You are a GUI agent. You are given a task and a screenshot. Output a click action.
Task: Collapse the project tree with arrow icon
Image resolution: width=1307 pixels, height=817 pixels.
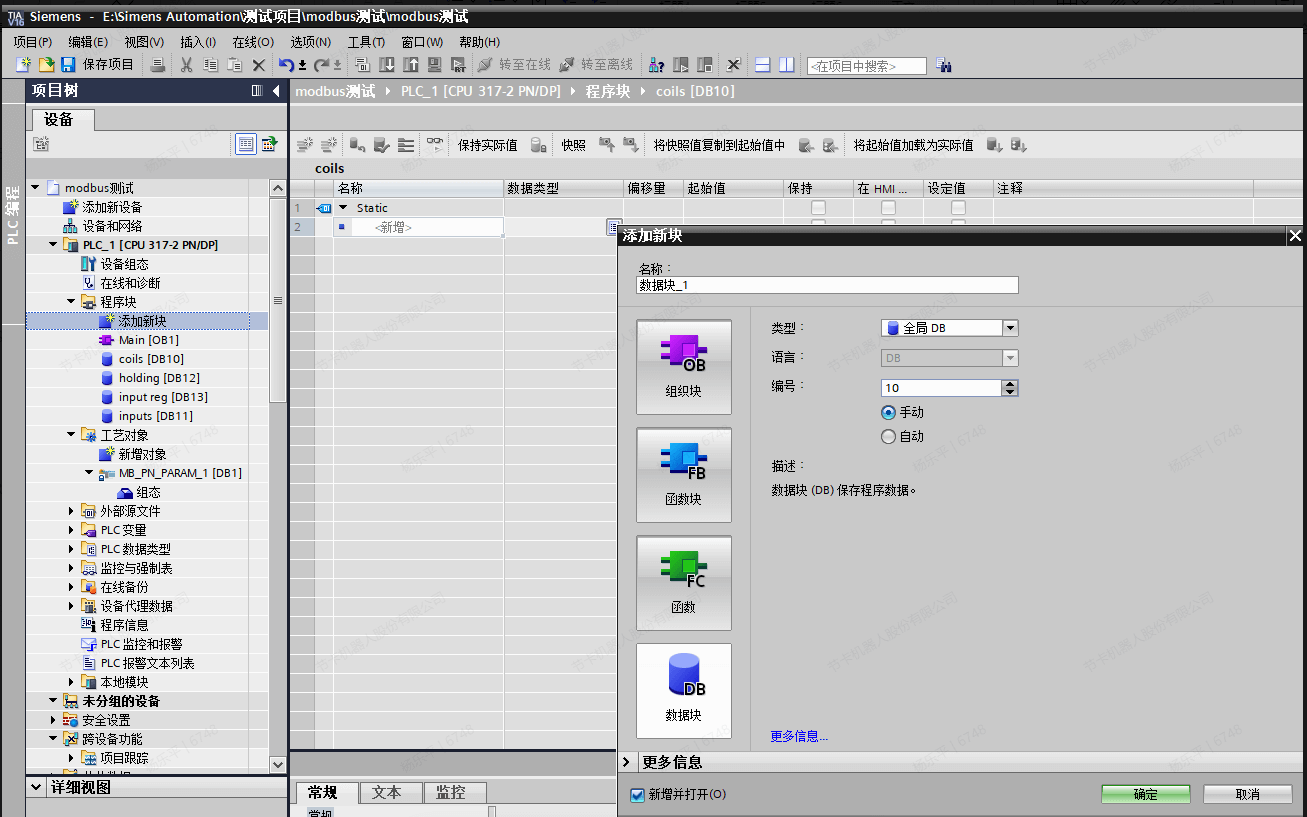pyautogui.click(x=276, y=91)
